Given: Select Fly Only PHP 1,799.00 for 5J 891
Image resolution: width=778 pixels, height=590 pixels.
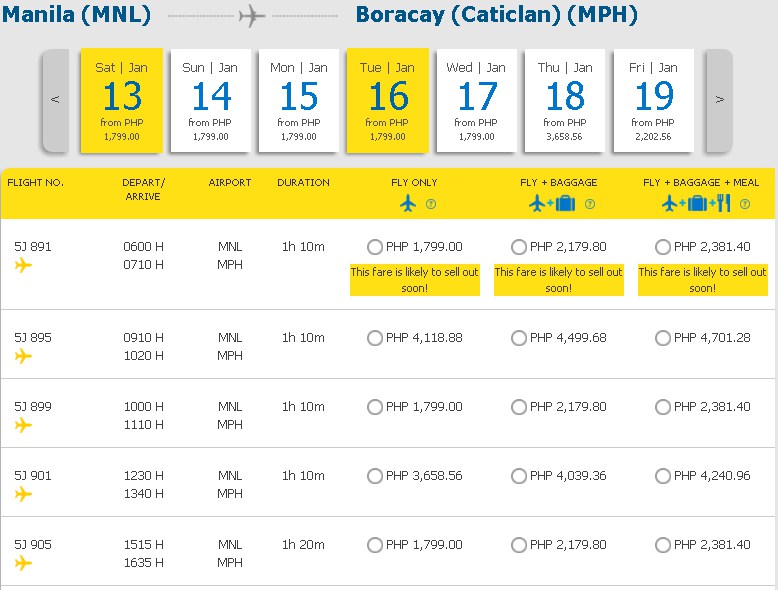Looking at the screenshot, I should tap(375, 247).
